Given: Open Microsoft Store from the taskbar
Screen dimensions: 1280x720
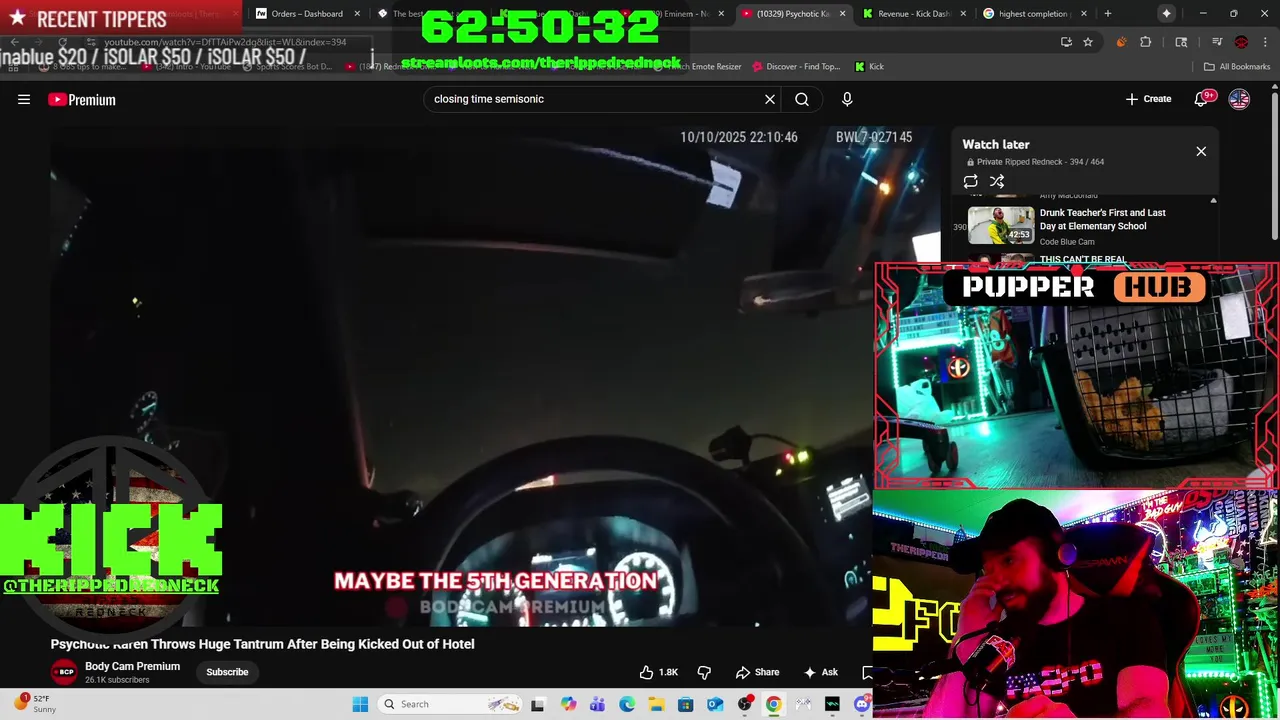Looking at the screenshot, I should 685,704.
